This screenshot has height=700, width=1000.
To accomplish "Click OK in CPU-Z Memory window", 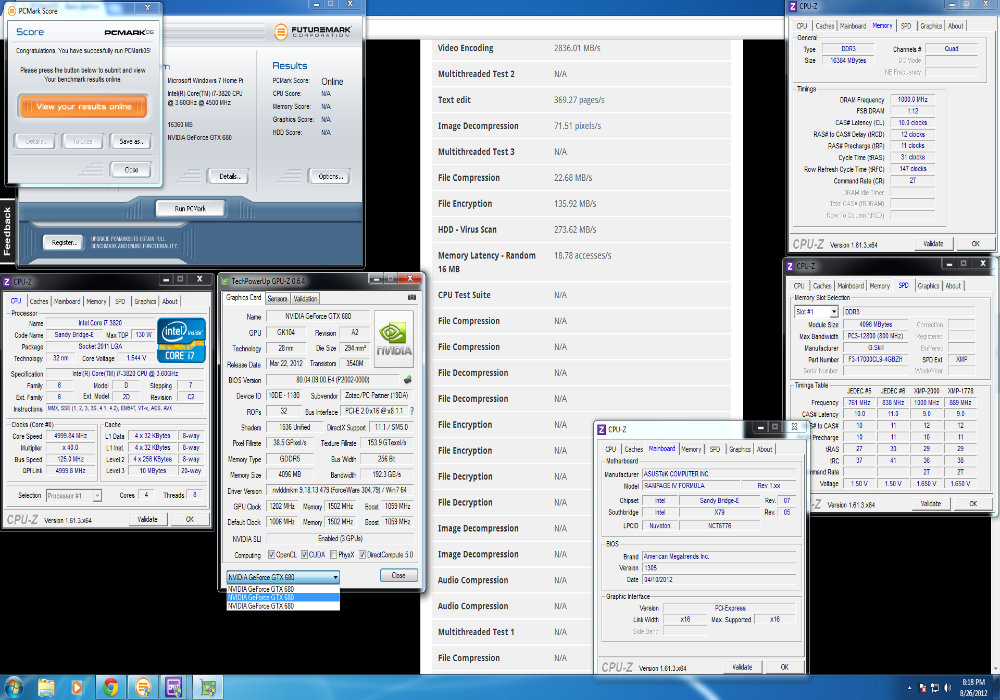I will [x=975, y=244].
